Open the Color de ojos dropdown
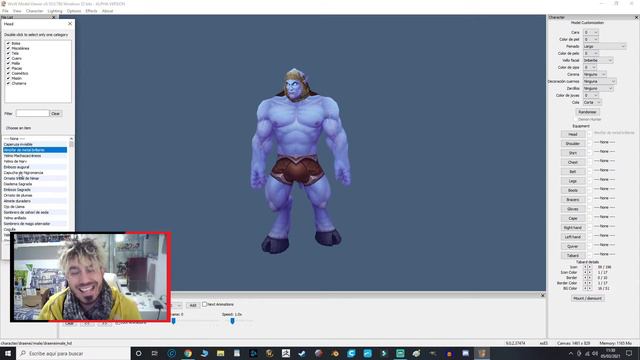The height and width of the screenshot is (360, 640). tap(590, 67)
